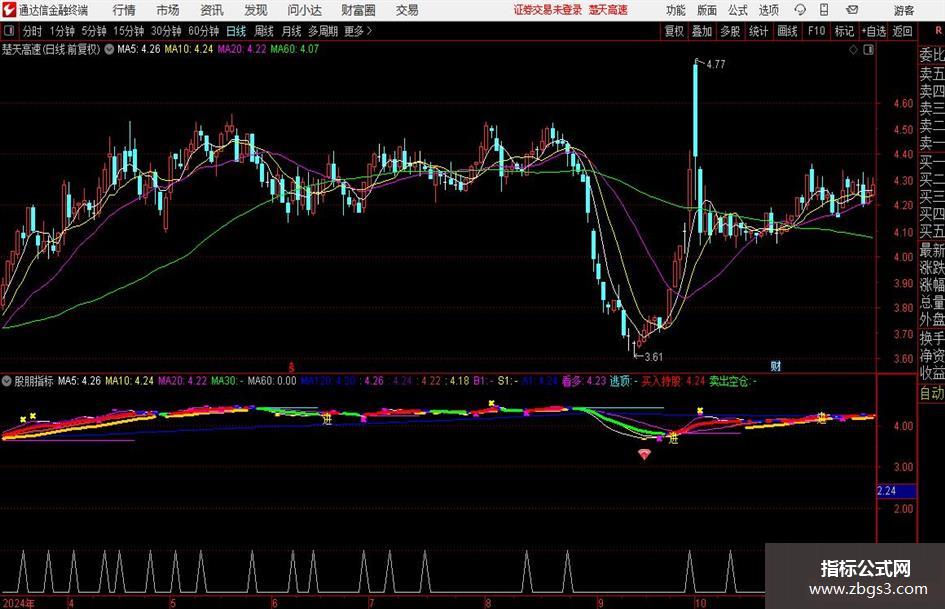Open the 资讯 menu
This screenshot has height=609, width=945.
point(212,10)
